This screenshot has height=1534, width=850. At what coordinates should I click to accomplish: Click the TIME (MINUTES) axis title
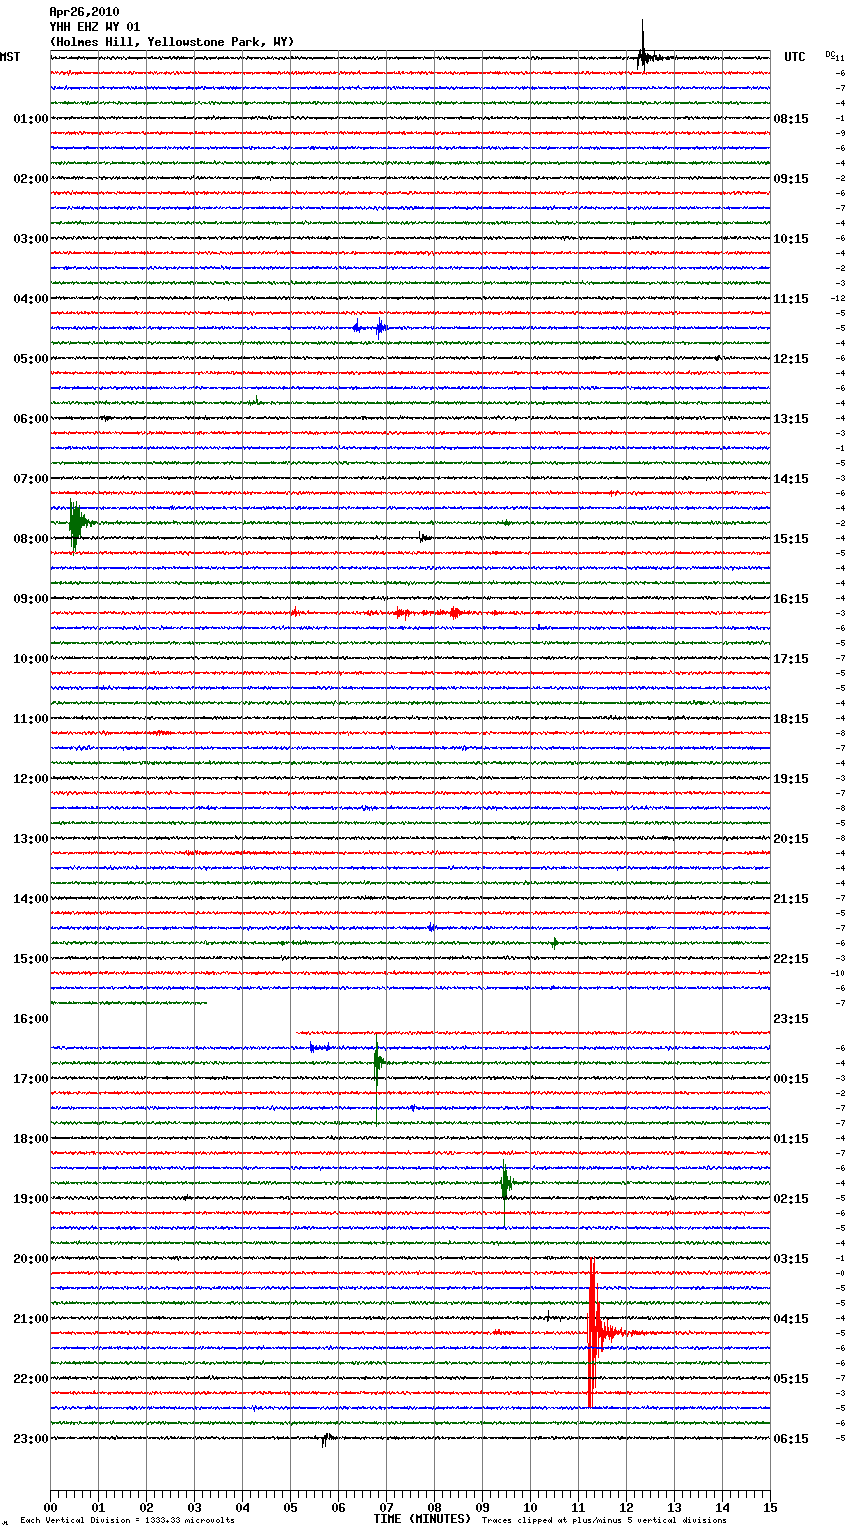click(x=422, y=1519)
